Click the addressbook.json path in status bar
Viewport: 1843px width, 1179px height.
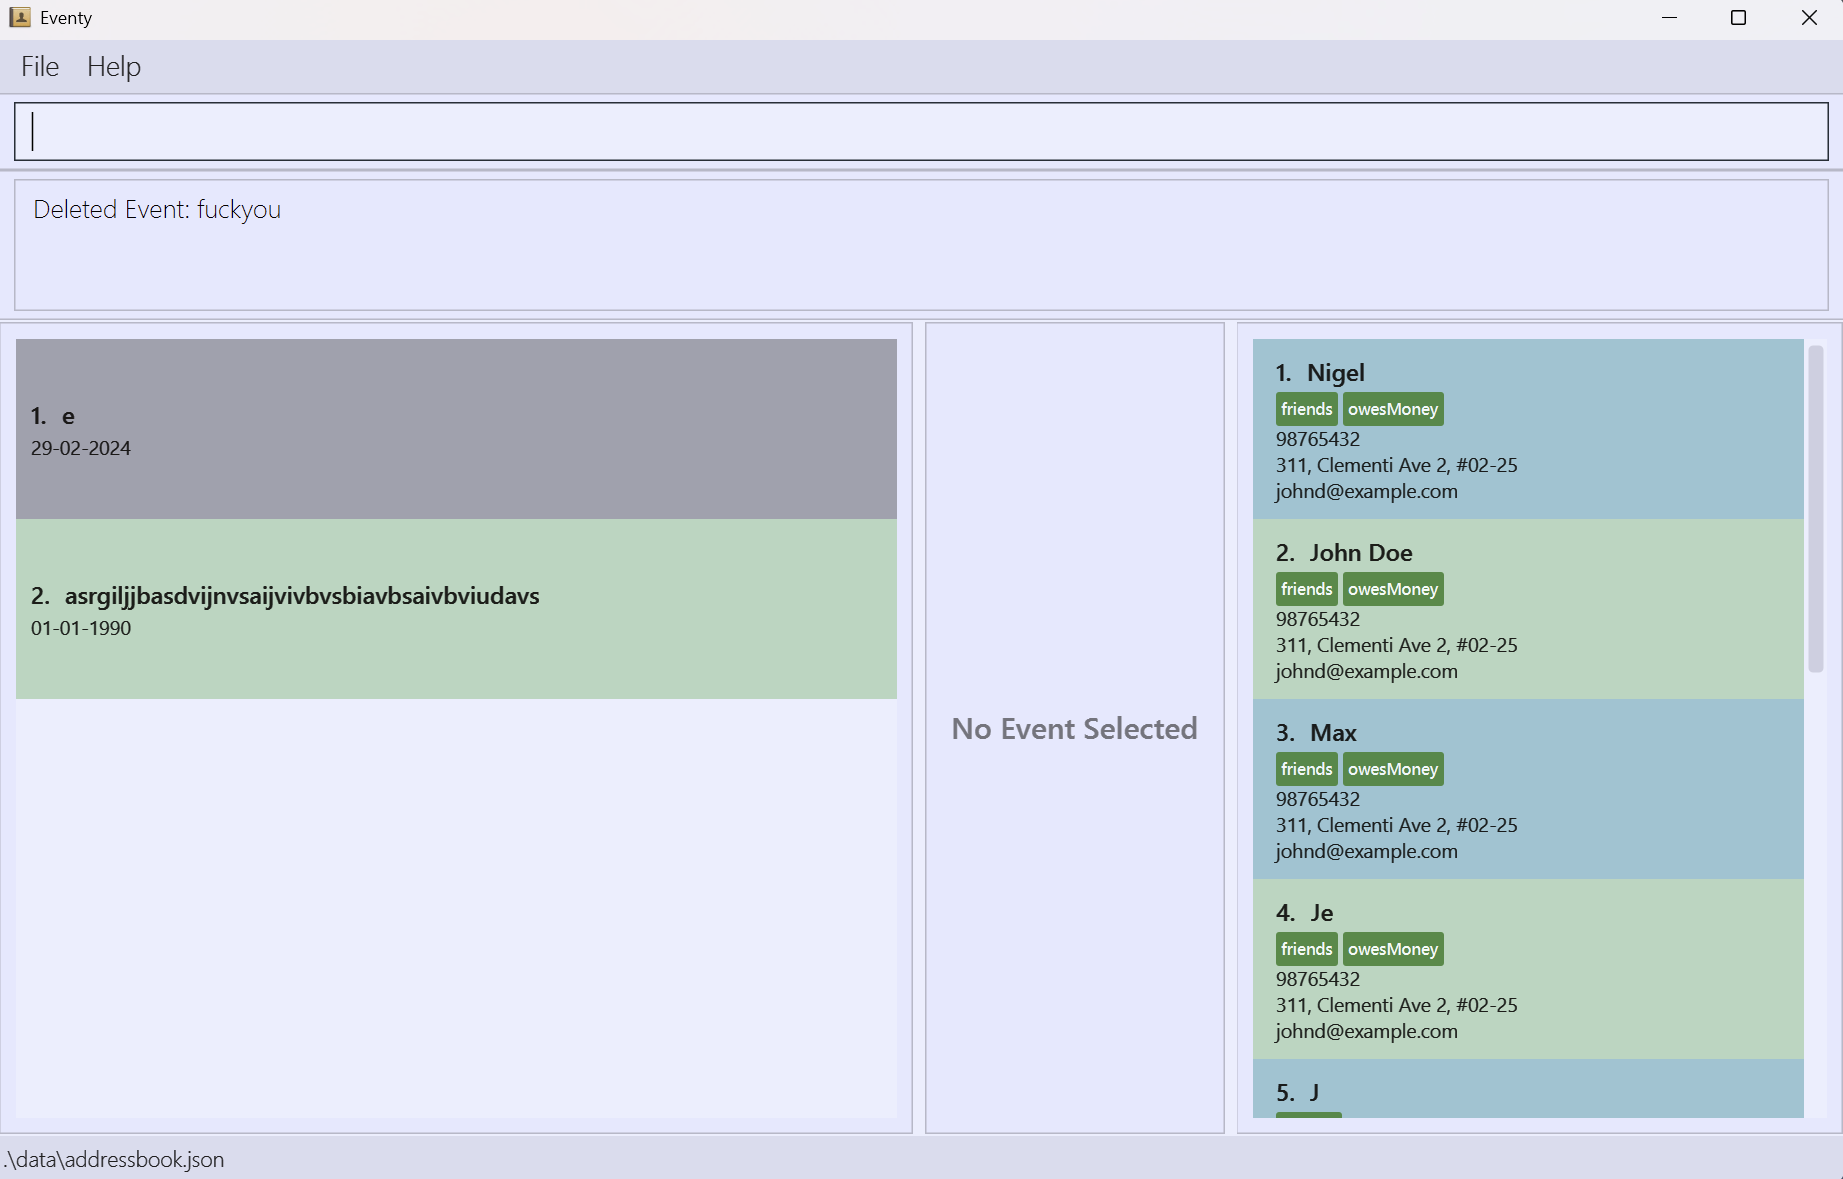click(x=114, y=1159)
